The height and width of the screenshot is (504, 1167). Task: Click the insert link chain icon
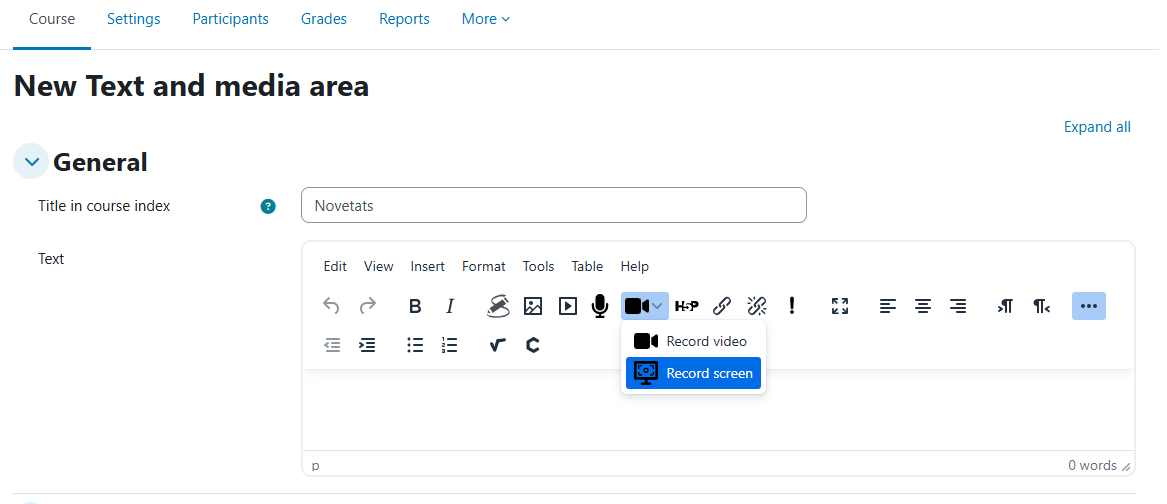pyautogui.click(x=722, y=307)
